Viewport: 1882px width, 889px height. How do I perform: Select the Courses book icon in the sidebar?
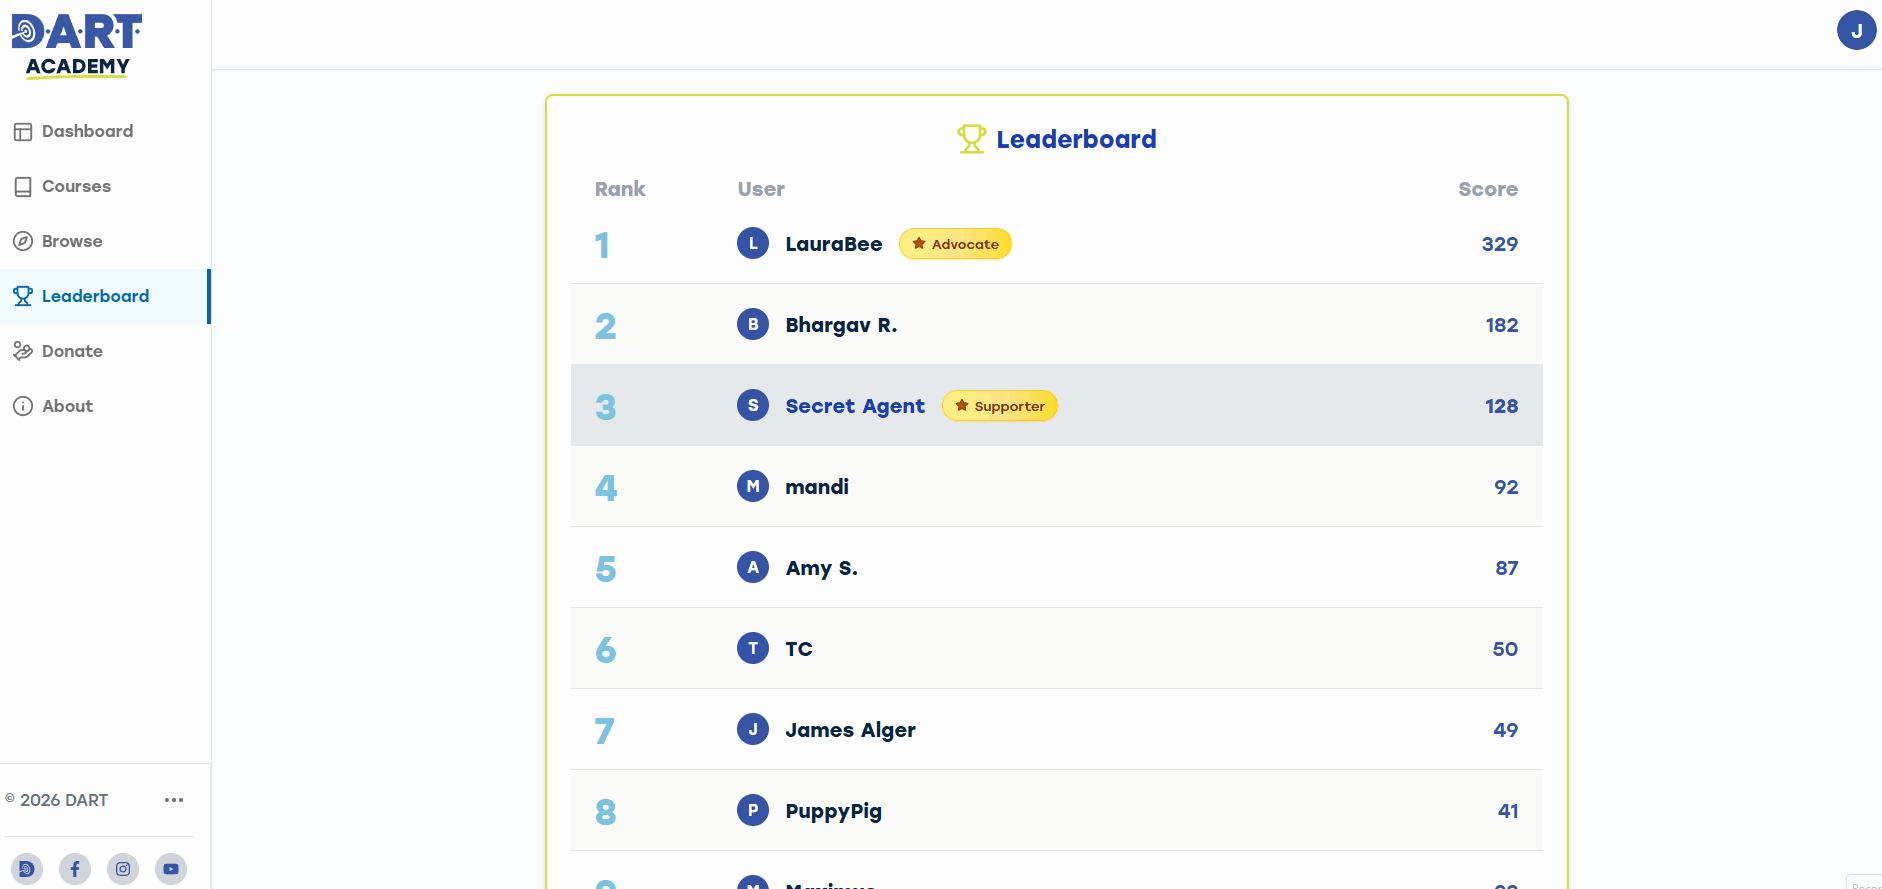point(22,186)
